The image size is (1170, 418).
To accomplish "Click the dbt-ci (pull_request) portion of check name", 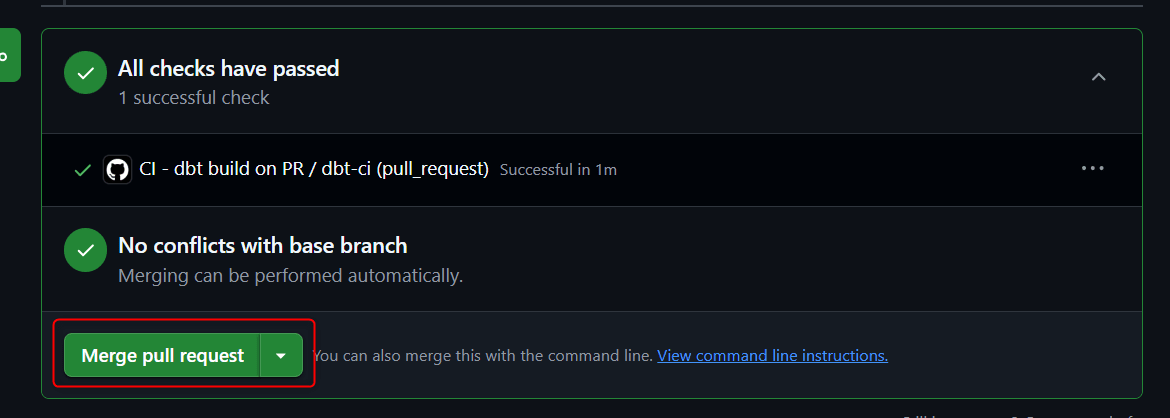I will (405, 169).
